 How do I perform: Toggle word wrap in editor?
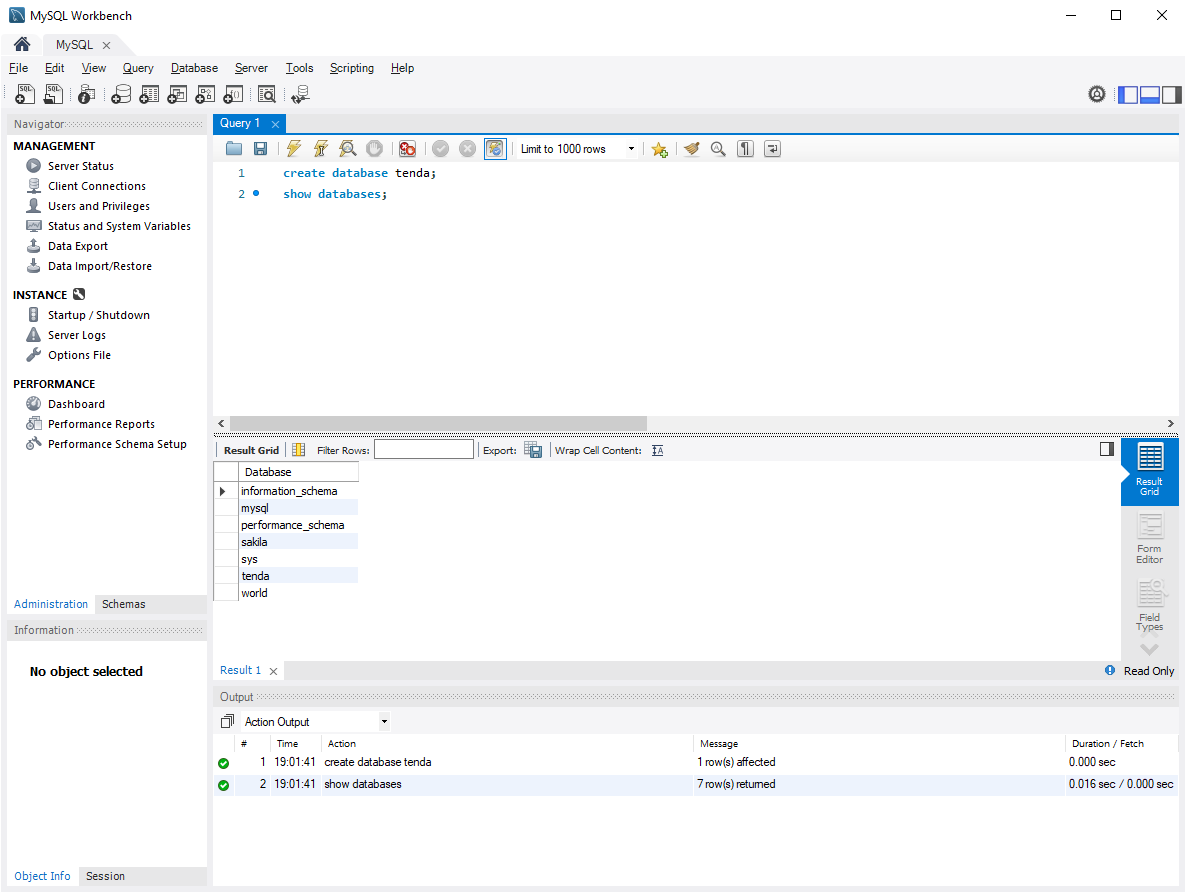pyautogui.click(x=772, y=149)
